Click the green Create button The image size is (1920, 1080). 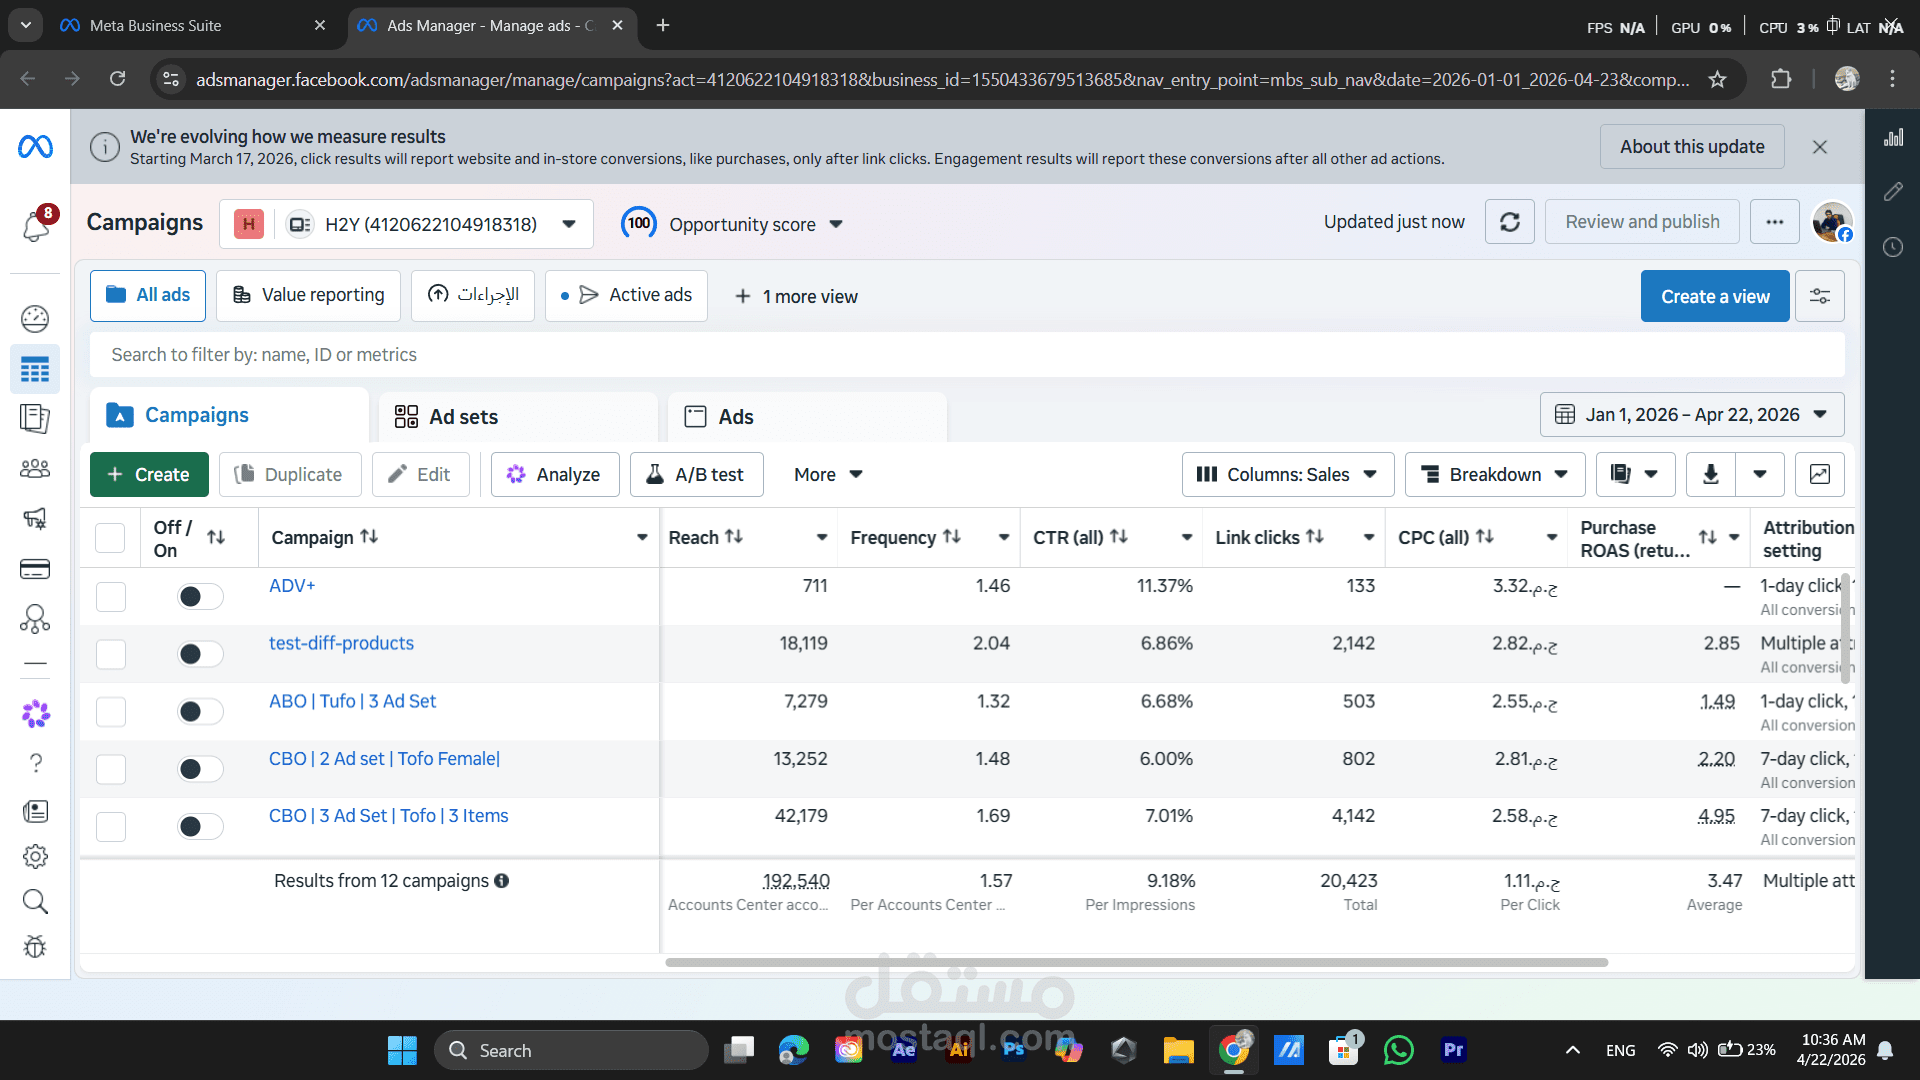(149, 475)
